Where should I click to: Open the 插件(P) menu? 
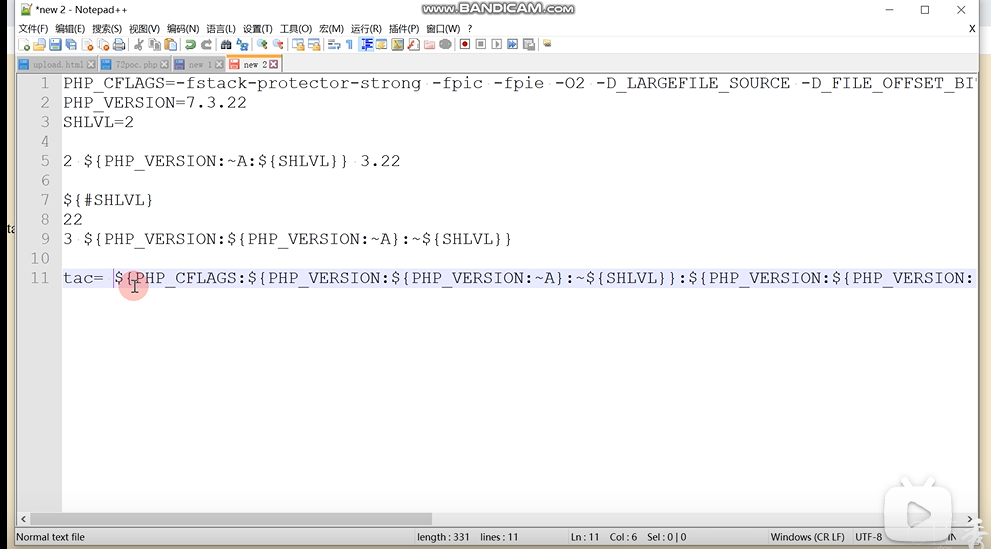(404, 28)
